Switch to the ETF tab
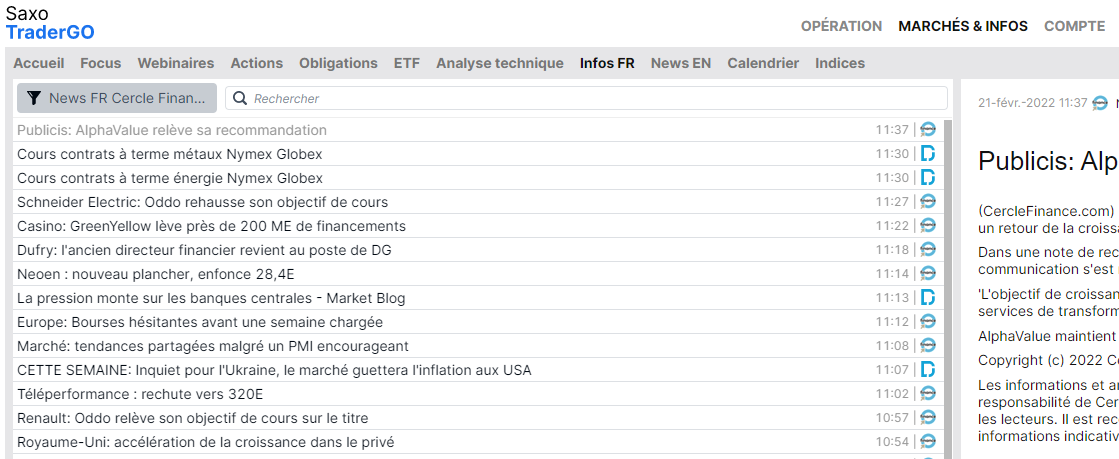1119x459 pixels. click(x=407, y=63)
